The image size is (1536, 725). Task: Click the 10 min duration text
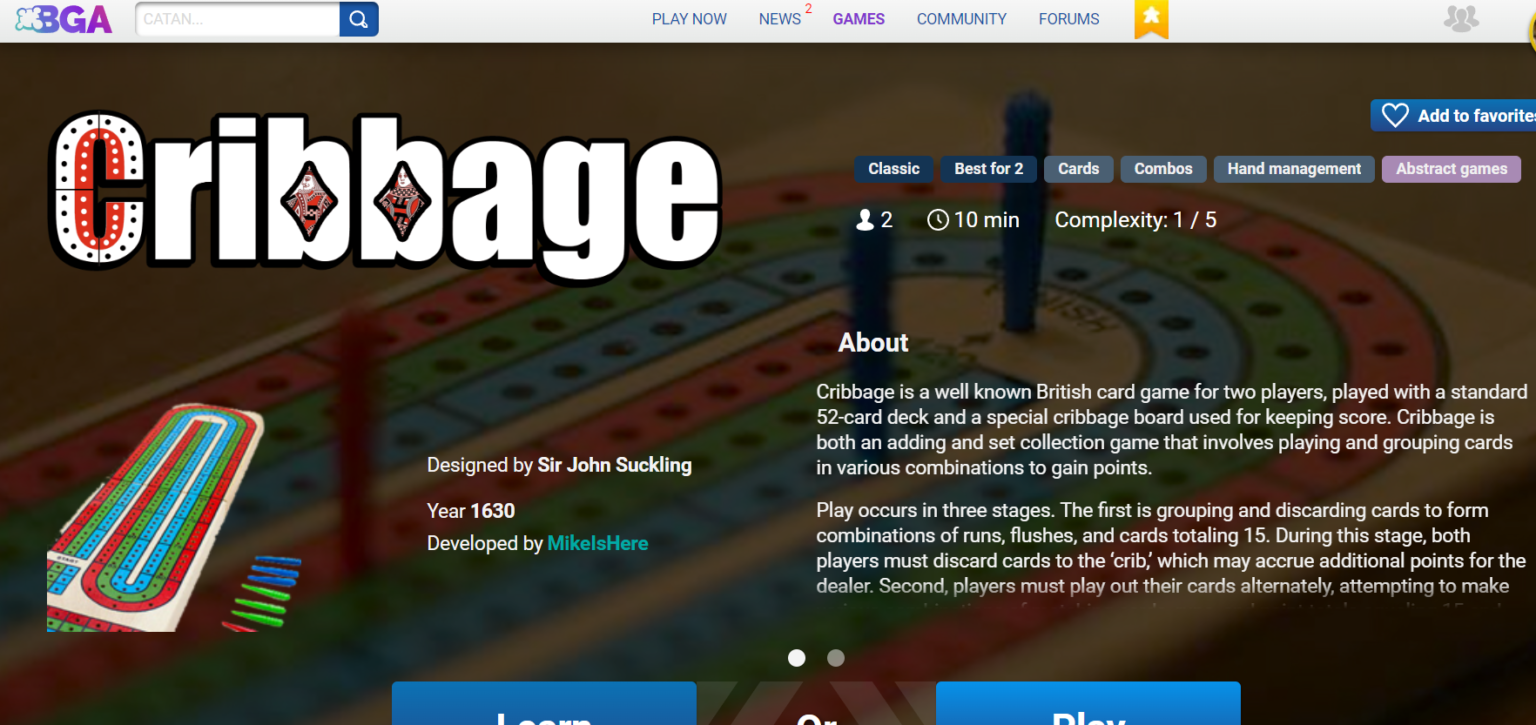coord(987,220)
